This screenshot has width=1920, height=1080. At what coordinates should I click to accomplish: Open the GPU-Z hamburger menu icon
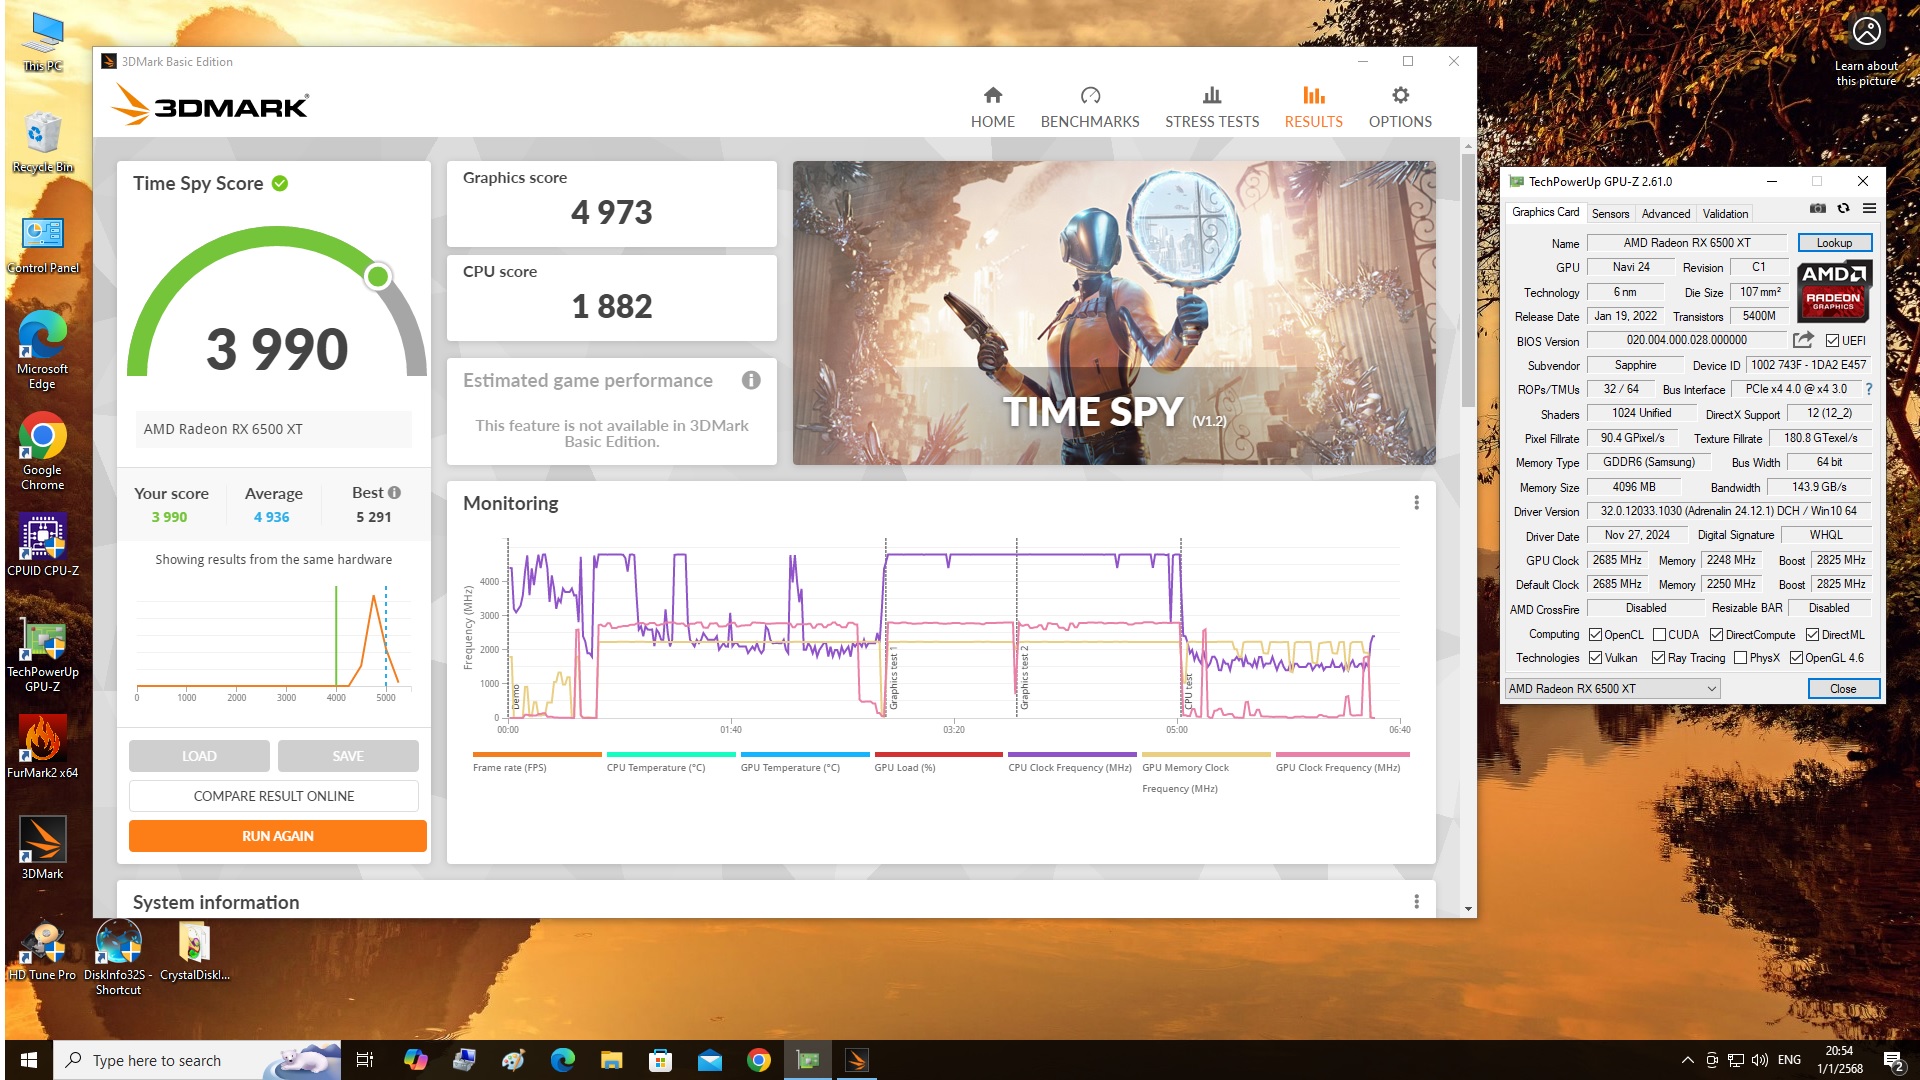click(1868, 209)
